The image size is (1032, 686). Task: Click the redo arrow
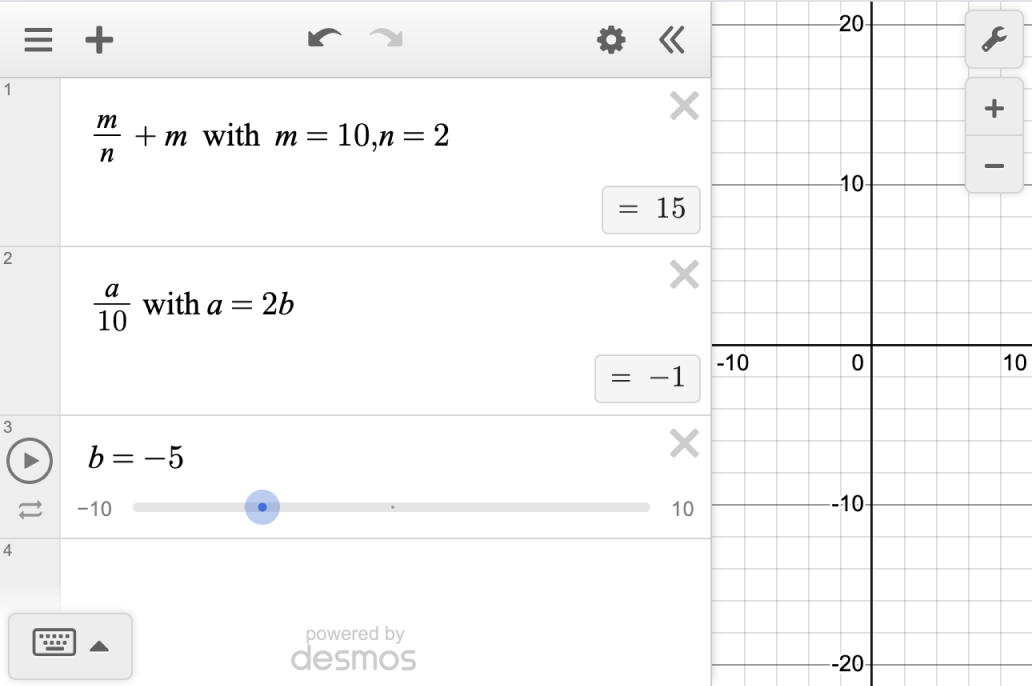pos(384,40)
